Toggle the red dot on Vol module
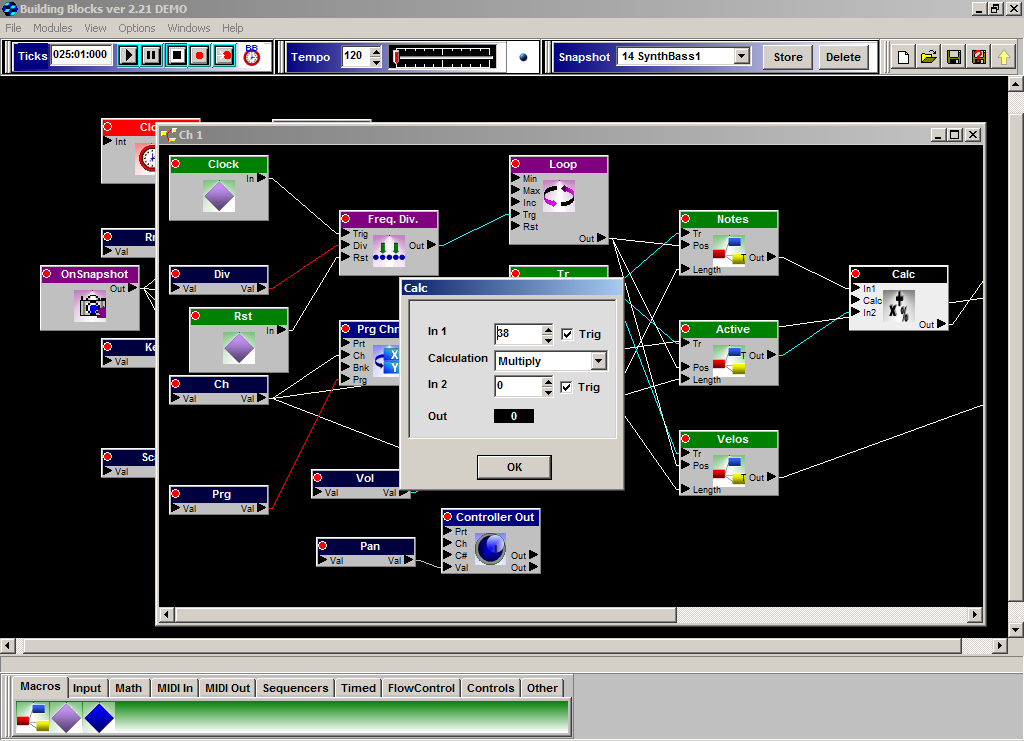The width and height of the screenshot is (1024, 741). point(317,478)
